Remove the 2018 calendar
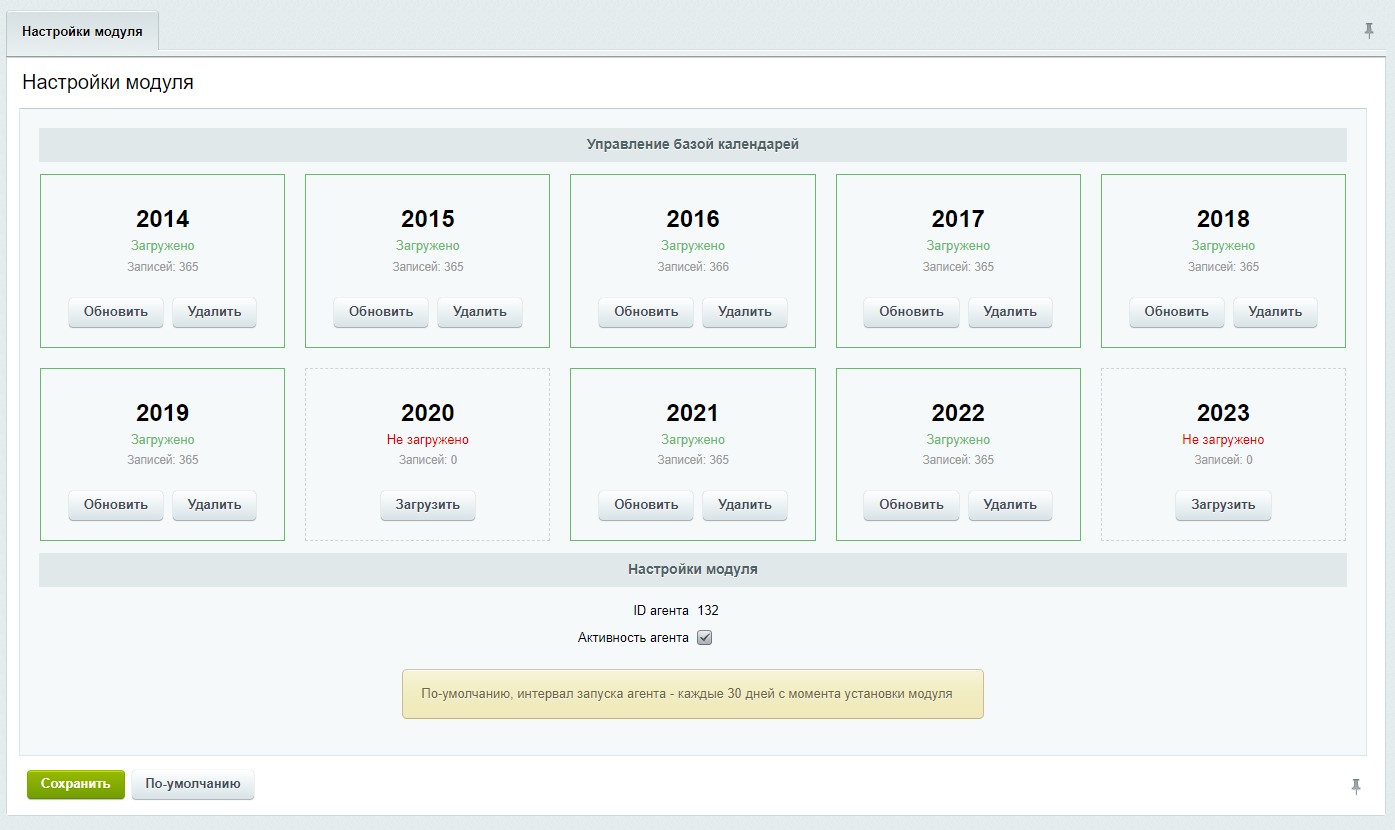This screenshot has width=1395, height=830. (x=1275, y=312)
